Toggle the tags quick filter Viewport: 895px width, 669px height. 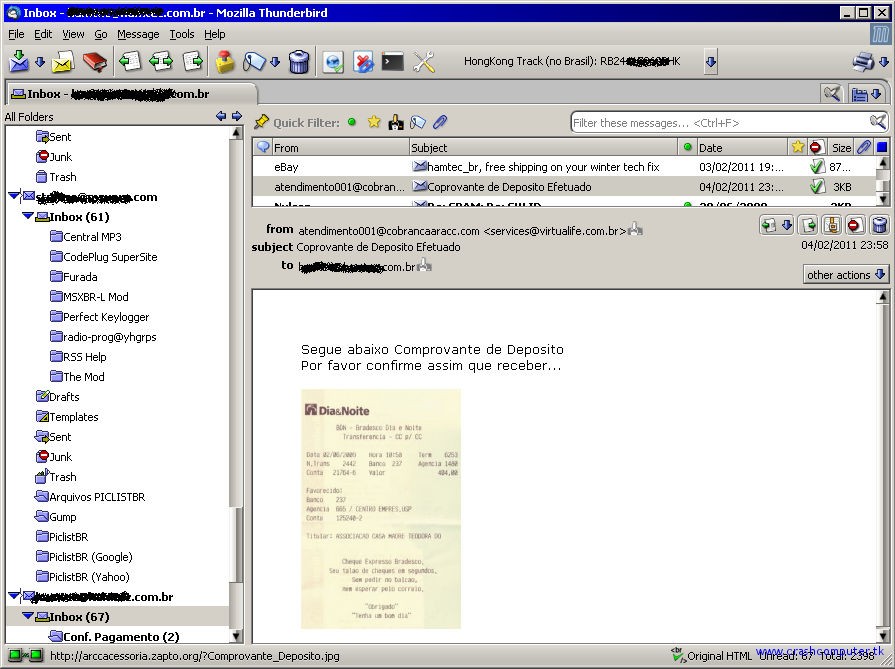[x=418, y=122]
